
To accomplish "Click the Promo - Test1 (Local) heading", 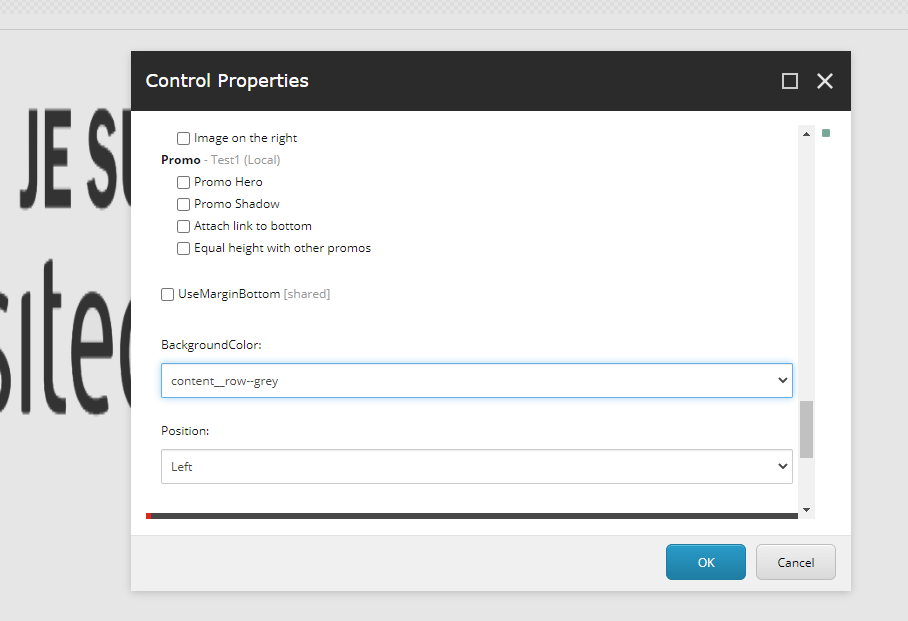I will [220, 160].
